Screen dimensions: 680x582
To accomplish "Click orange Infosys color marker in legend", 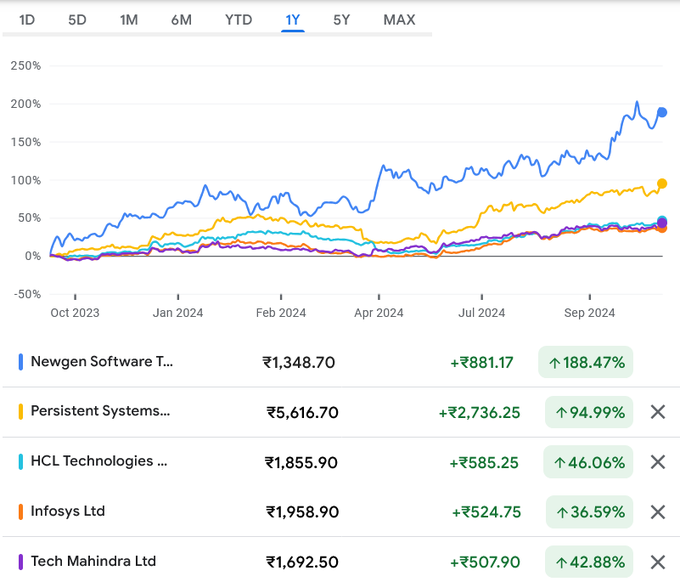I will (20, 512).
